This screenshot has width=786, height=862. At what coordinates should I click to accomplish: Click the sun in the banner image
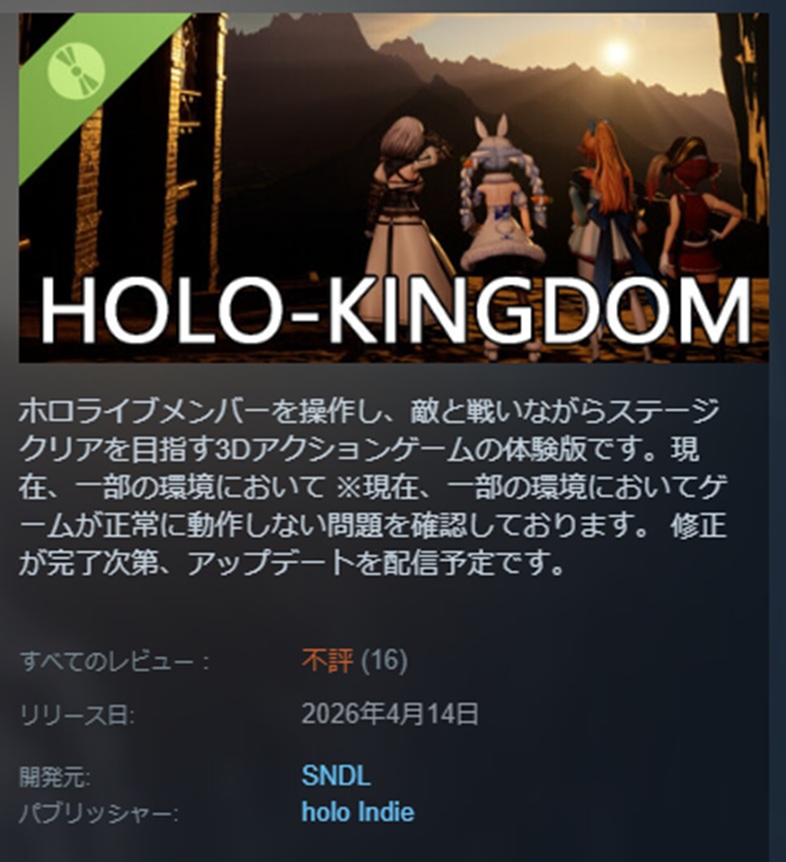pos(616,53)
